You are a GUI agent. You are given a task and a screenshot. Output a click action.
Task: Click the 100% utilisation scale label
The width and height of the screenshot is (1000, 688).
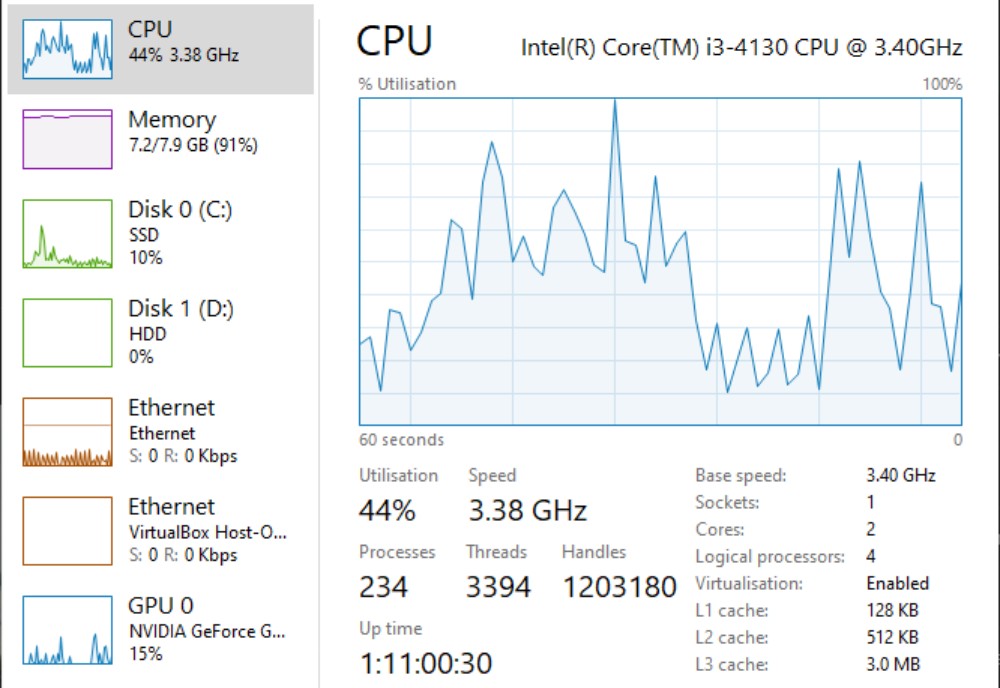[x=939, y=83]
